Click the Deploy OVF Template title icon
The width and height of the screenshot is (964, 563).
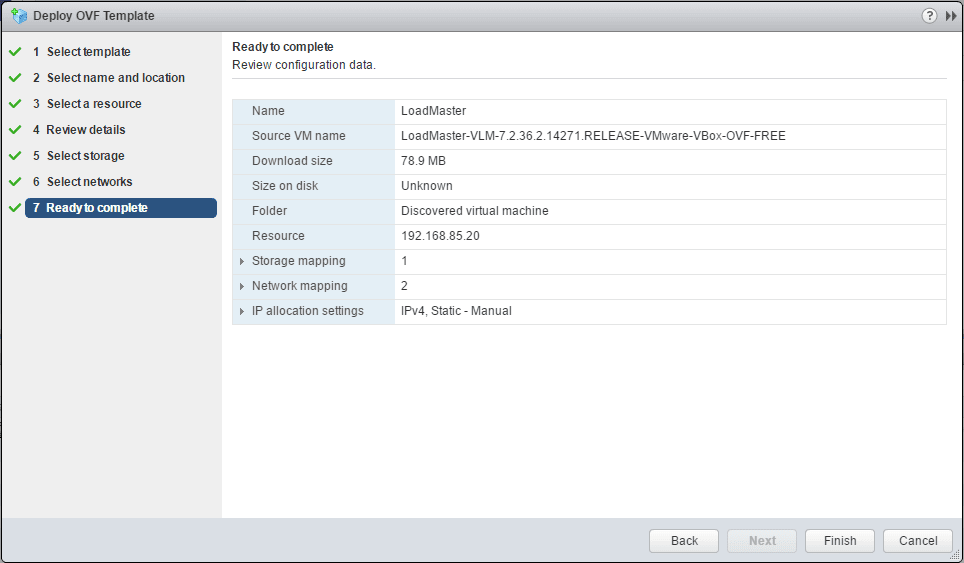tap(19, 15)
